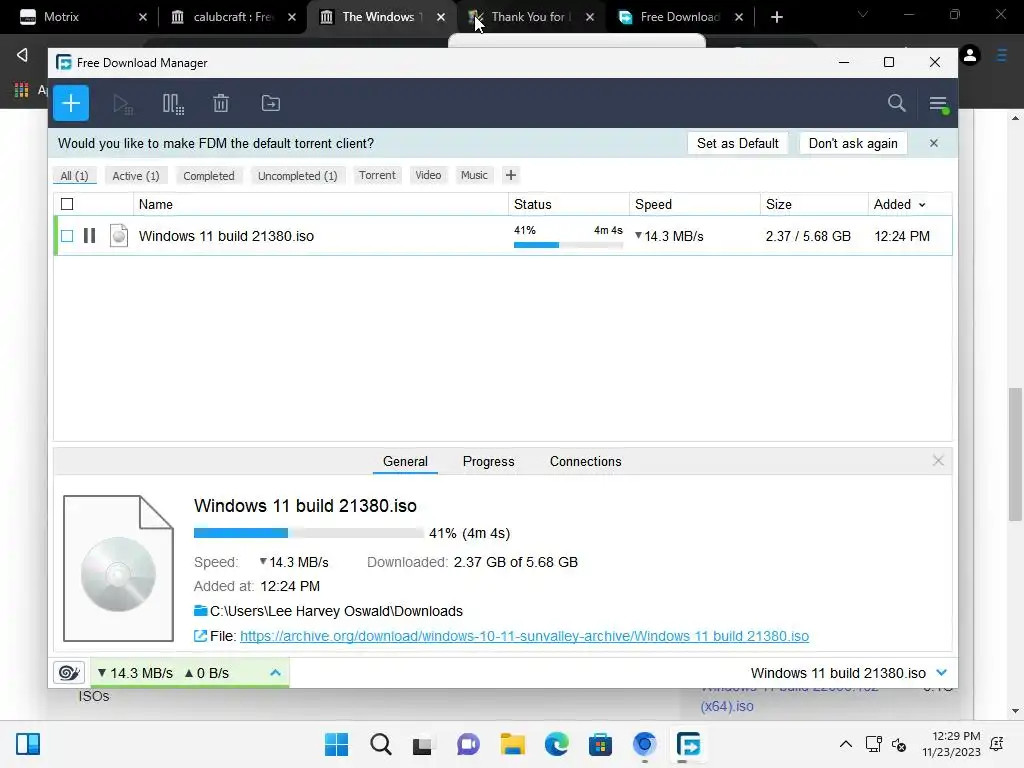Dismiss the default torrent client banner
This screenshot has width=1024, height=768.
pyautogui.click(x=934, y=143)
